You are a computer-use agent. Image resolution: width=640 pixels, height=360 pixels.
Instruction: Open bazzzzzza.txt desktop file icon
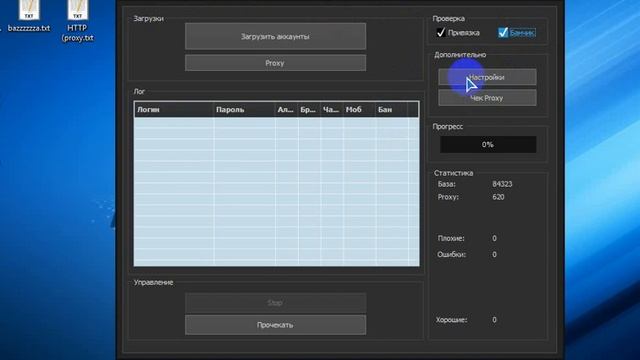[x=29, y=16]
